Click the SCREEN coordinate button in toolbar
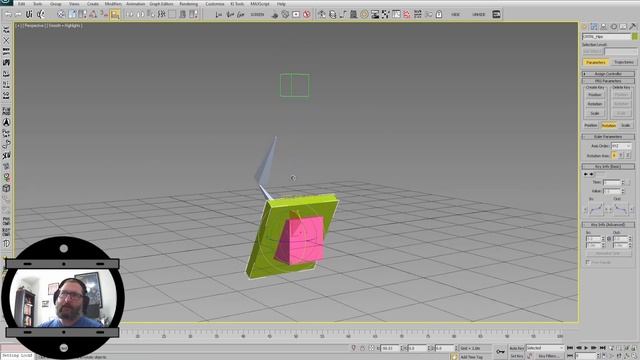This screenshot has width=640, height=360. click(257, 15)
